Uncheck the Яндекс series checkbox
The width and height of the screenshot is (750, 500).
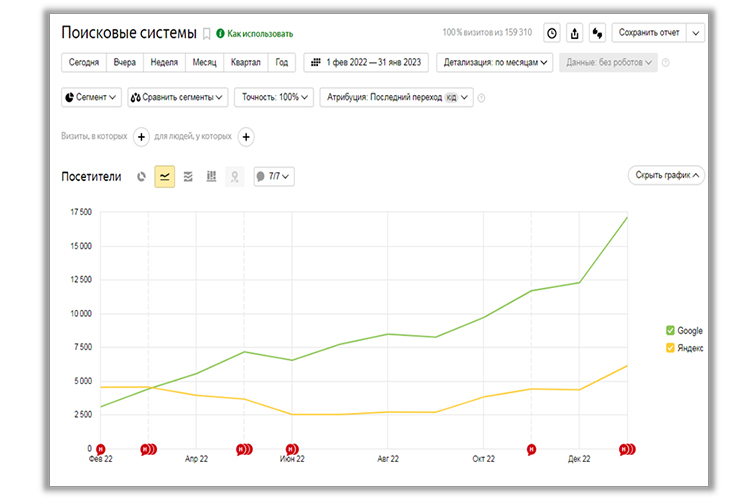click(x=670, y=348)
